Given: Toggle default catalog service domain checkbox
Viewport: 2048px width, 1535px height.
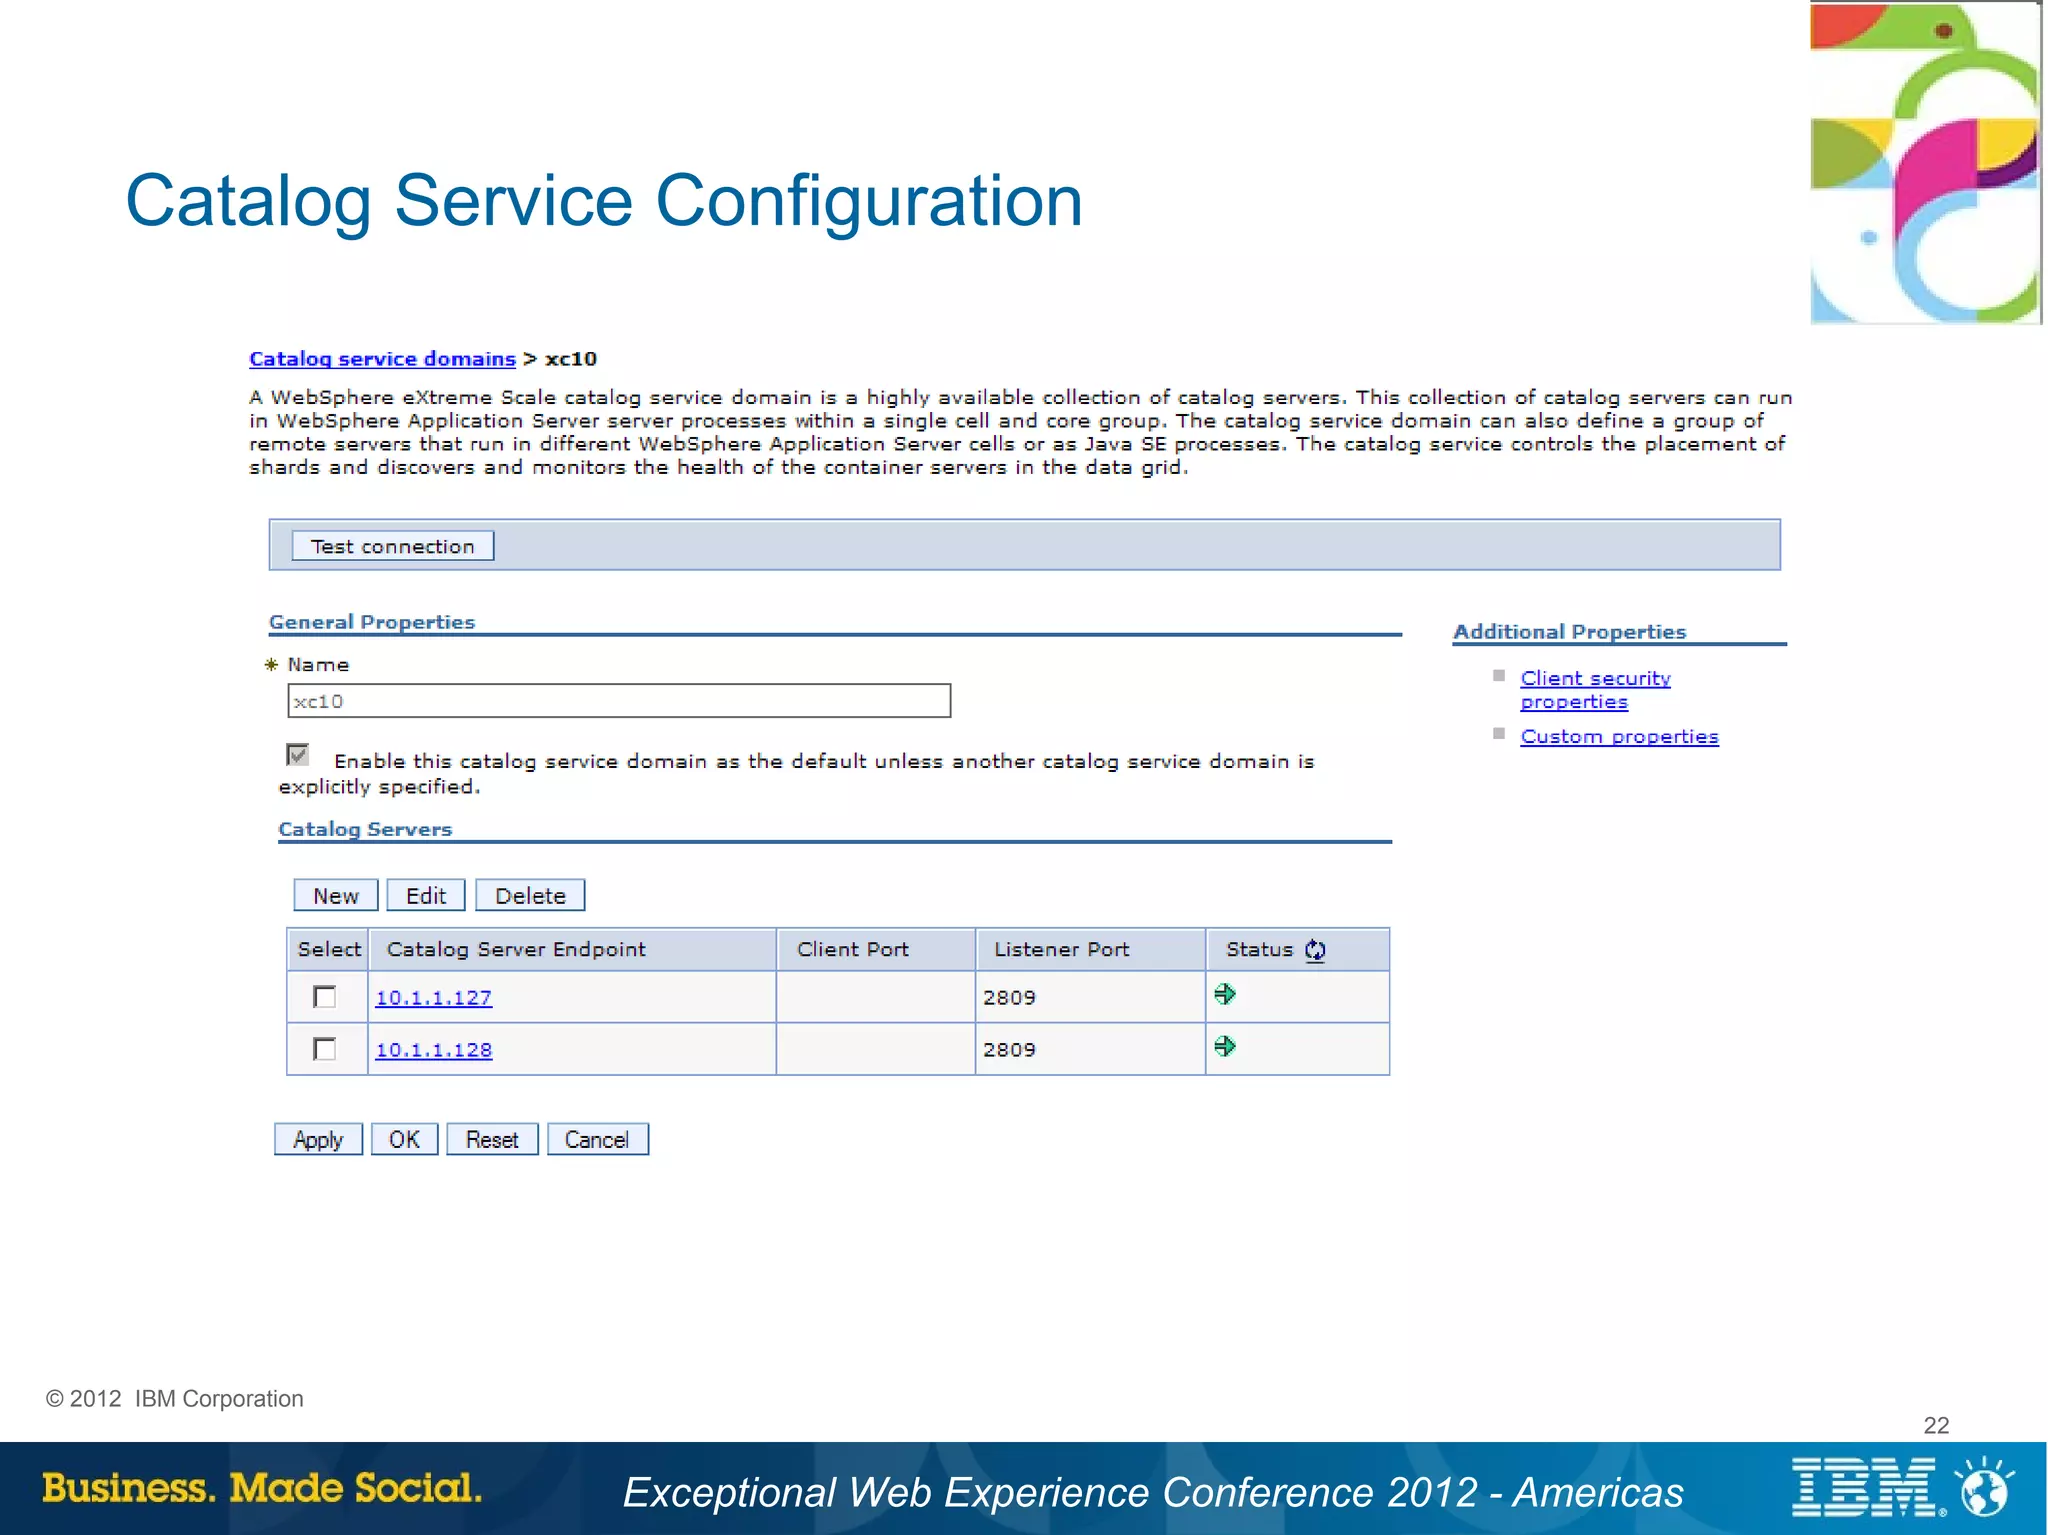Looking at the screenshot, I should pyautogui.click(x=297, y=755).
